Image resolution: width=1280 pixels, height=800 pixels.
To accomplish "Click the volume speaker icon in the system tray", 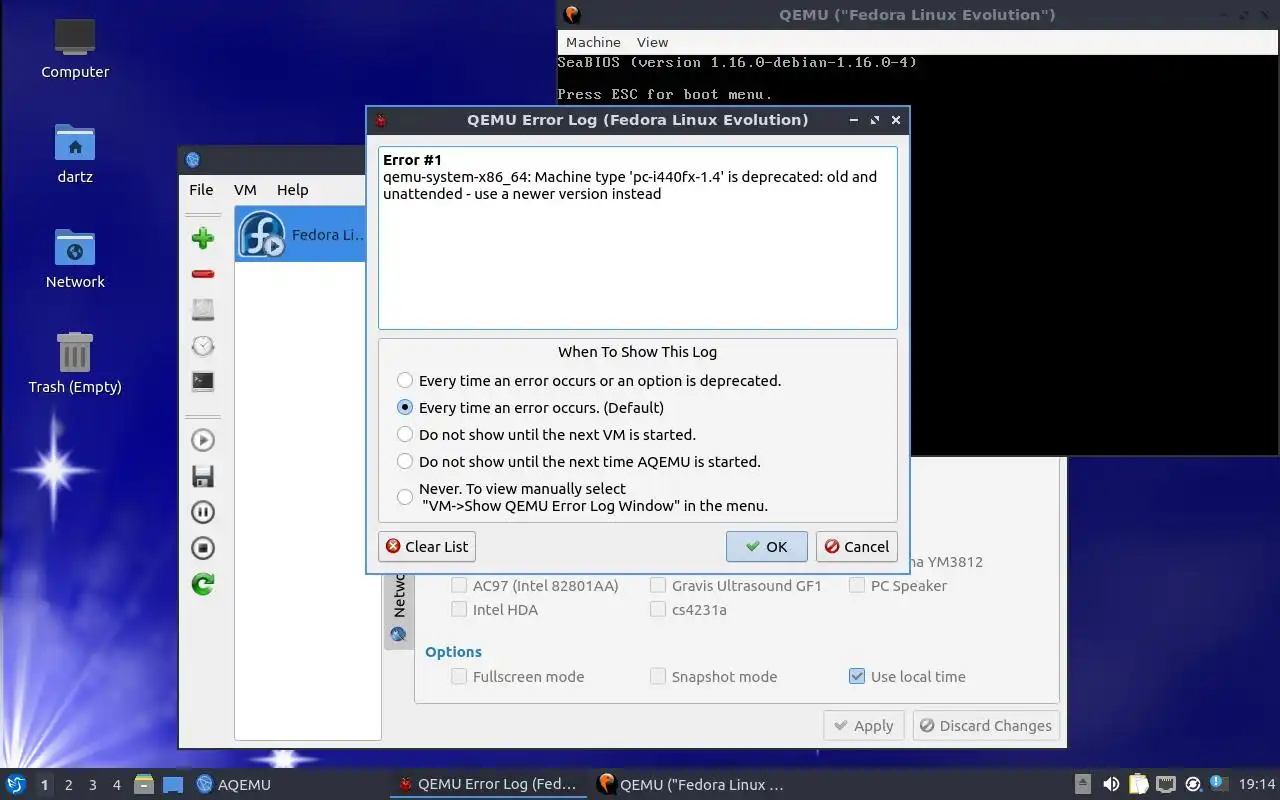I will point(1111,784).
